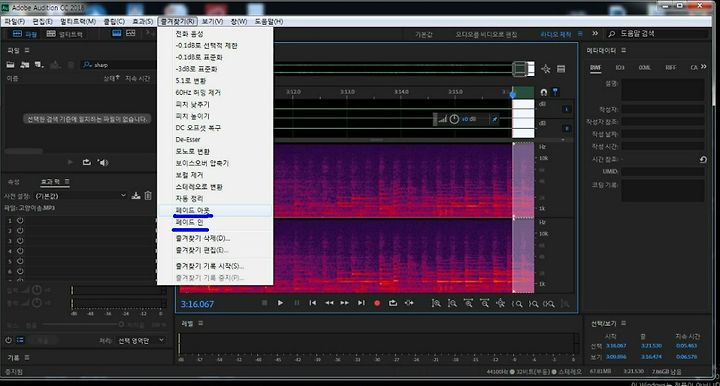Open Selection/View panel menu icon
This screenshot has height=386, width=720.
coord(624,323)
